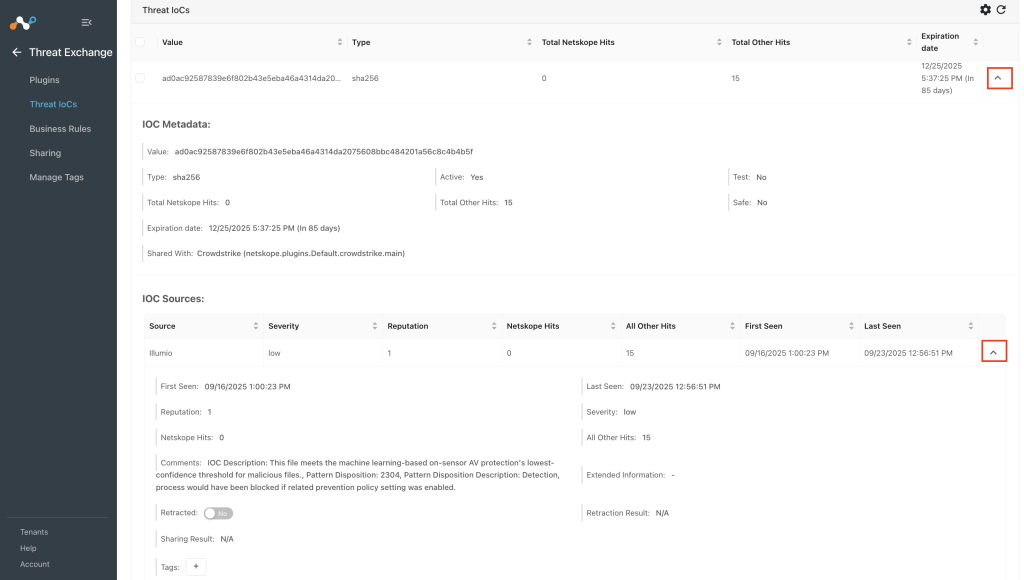The width and height of the screenshot is (1024, 580).
Task: Open the Tenants link
Action: 34,532
